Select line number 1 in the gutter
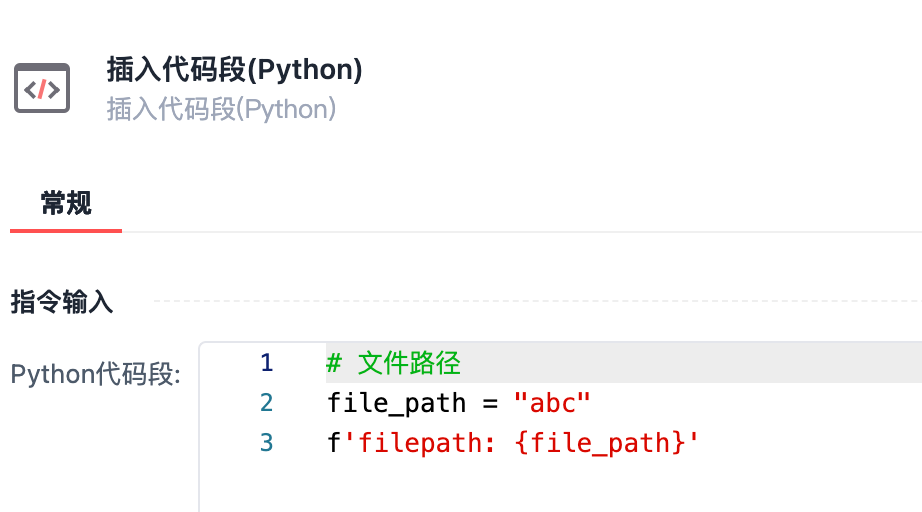 tap(266, 363)
